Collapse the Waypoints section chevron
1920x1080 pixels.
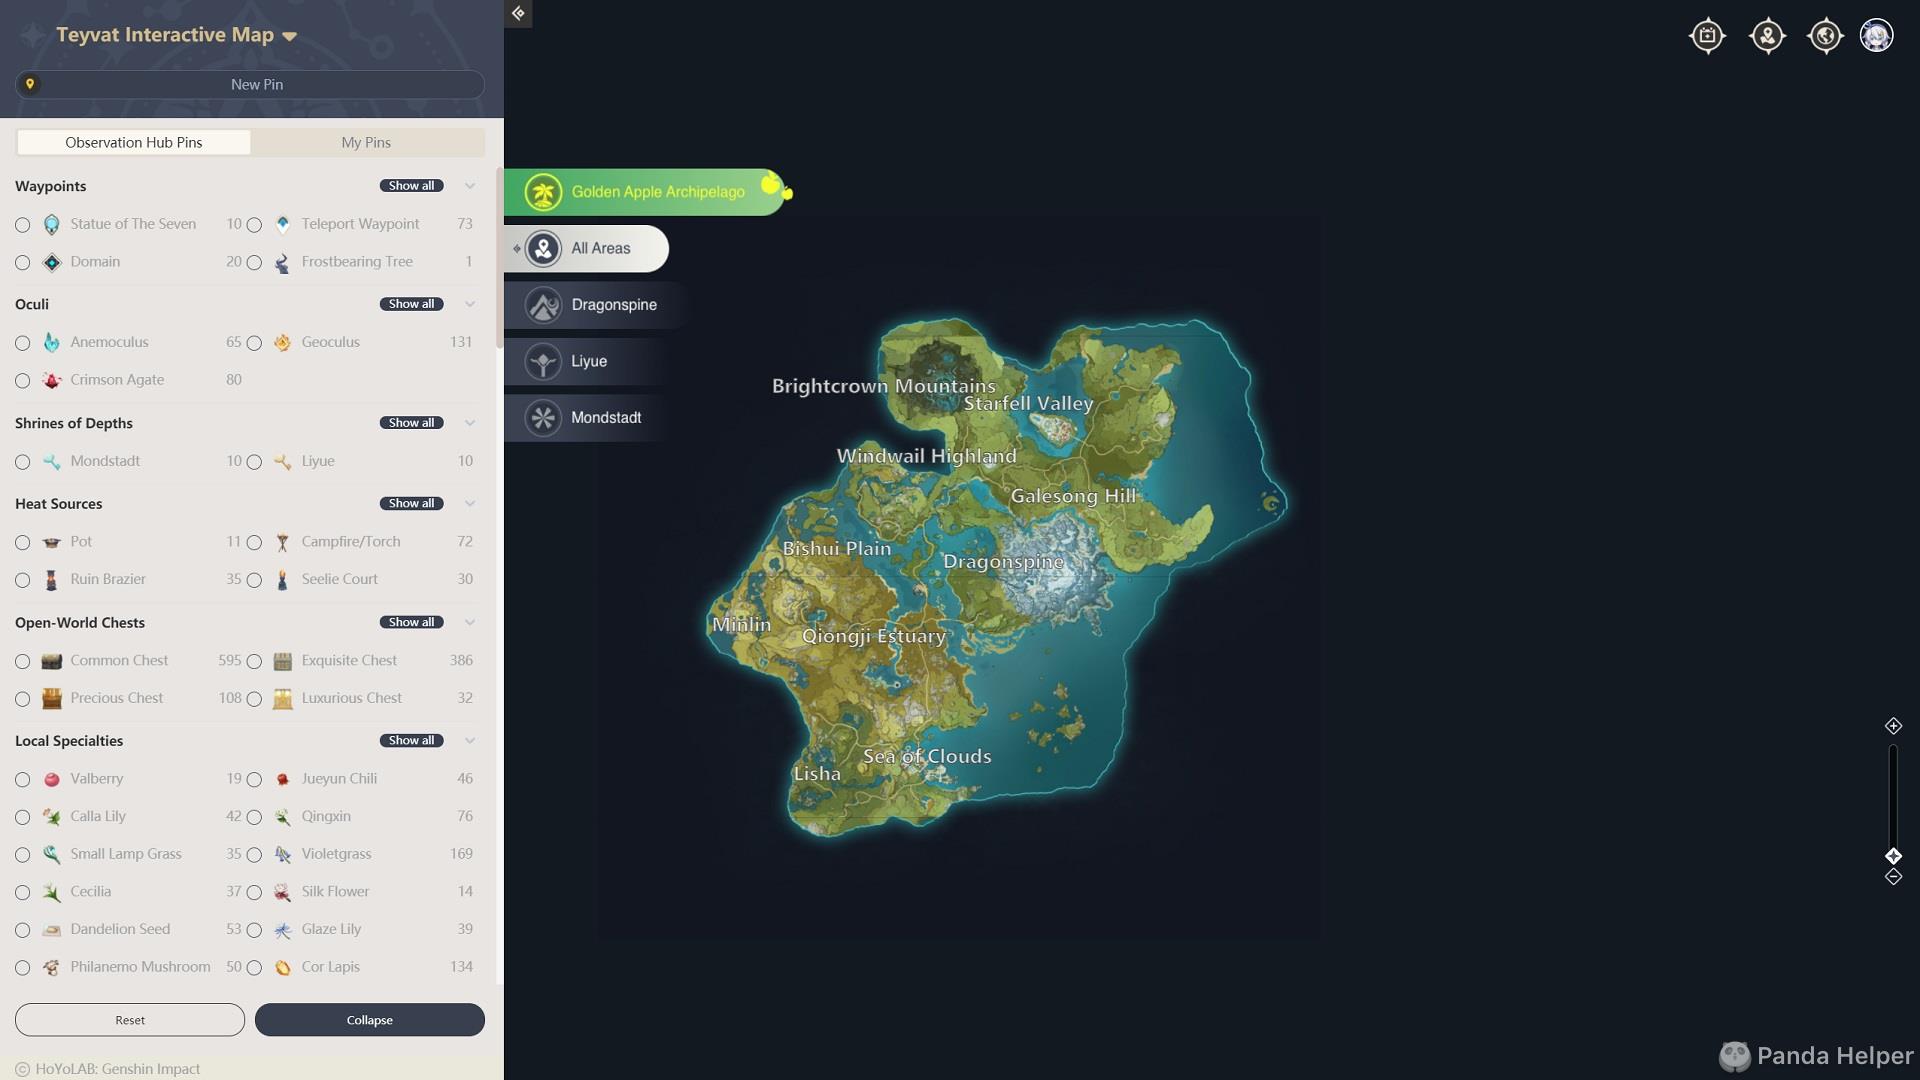[x=470, y=186]
